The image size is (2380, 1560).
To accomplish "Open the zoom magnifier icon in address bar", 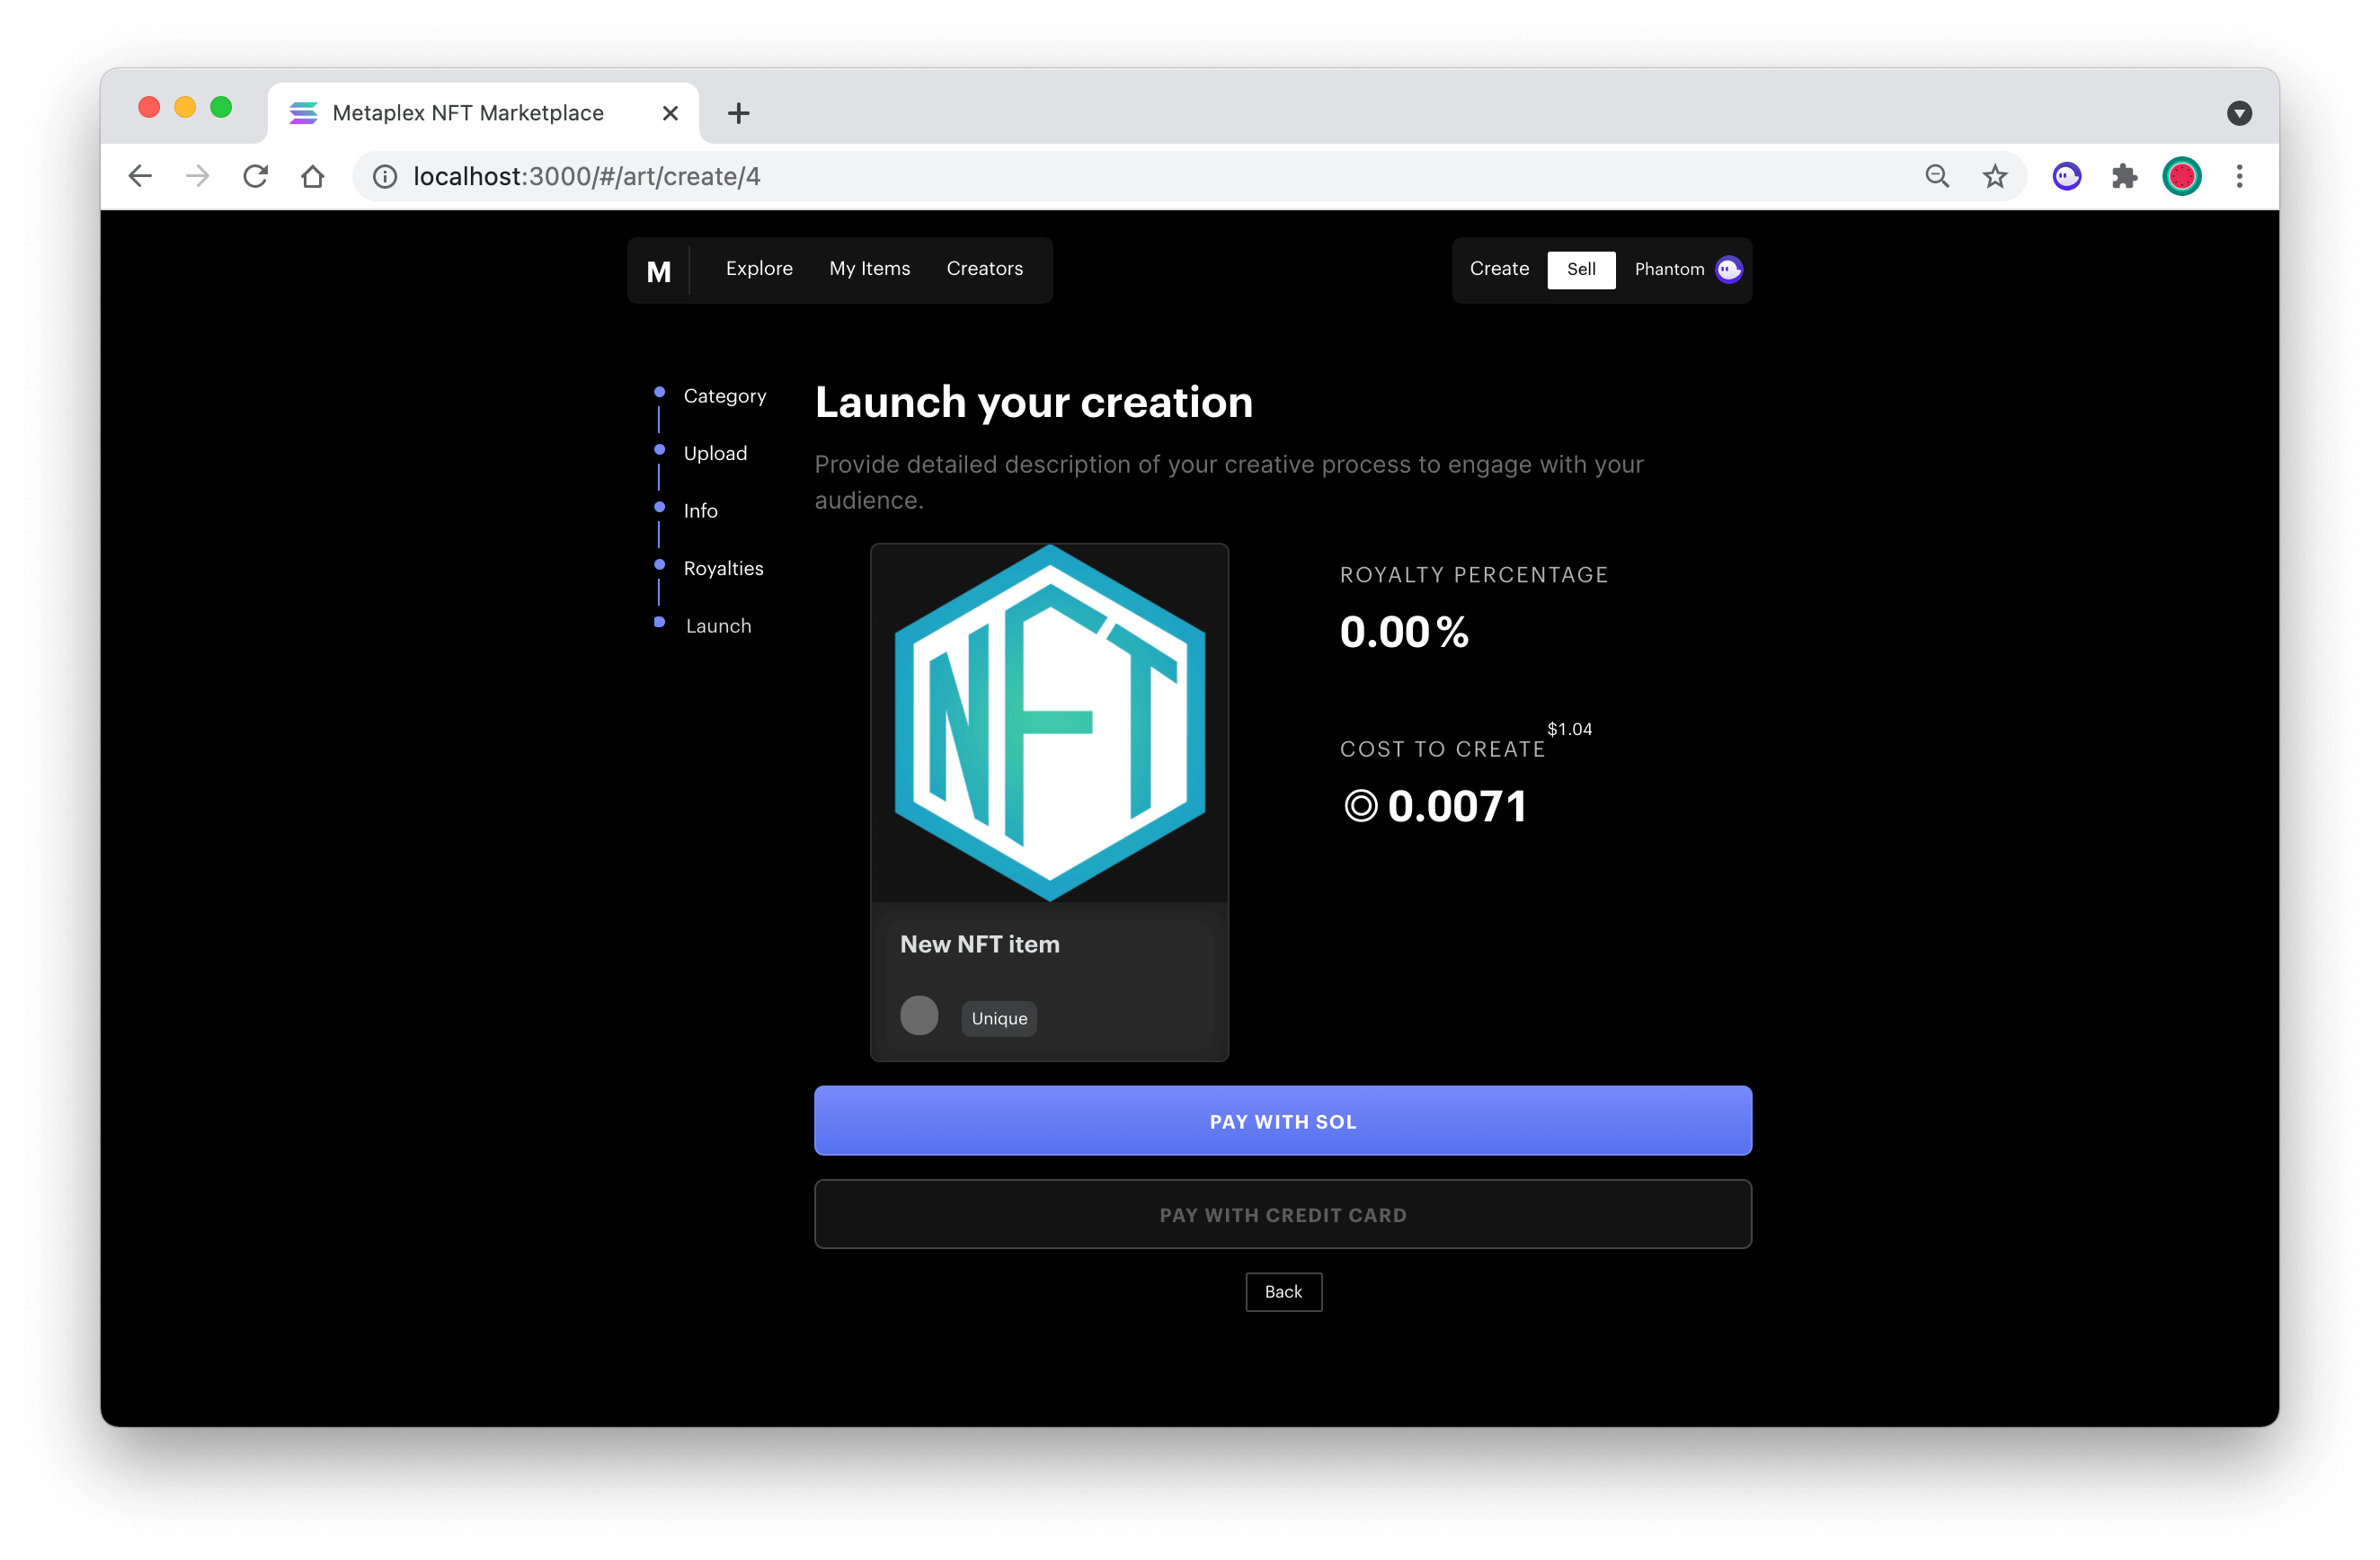I will 1937,177.
